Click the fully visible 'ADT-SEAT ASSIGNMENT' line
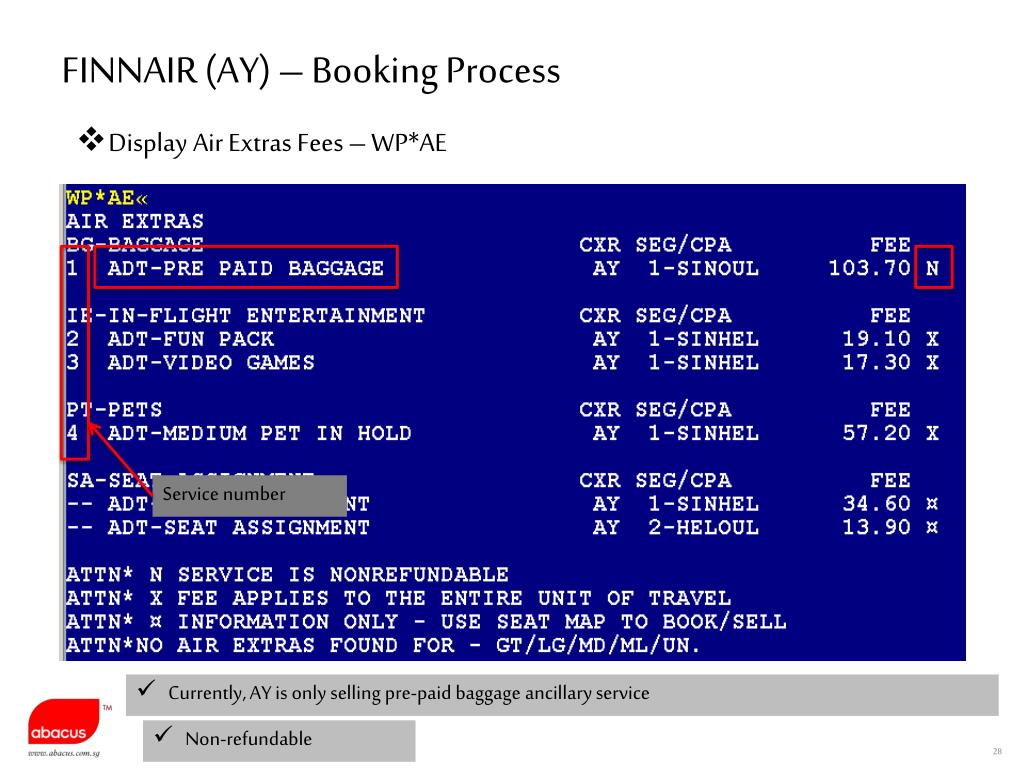This screenshot has height=768, width=1024. [x=238, y=527]
